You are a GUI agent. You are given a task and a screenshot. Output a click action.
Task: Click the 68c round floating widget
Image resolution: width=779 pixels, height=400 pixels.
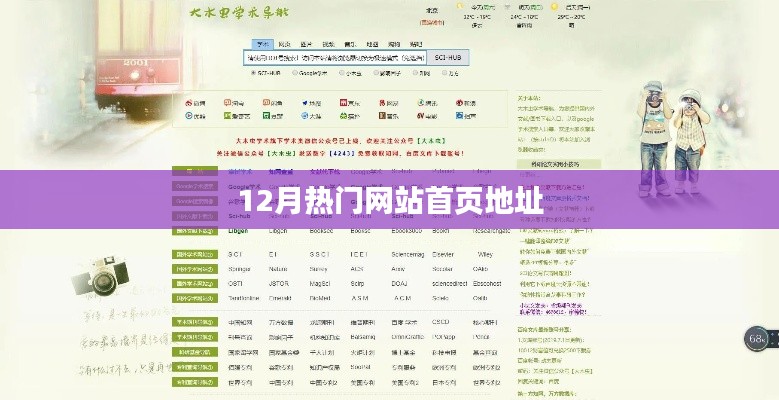[757, 340]
